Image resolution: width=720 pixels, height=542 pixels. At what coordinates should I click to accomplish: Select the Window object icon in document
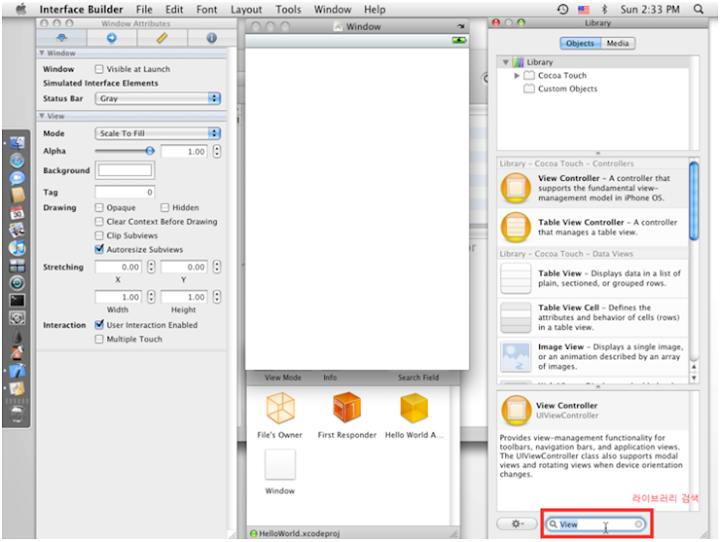coord(280,465)
